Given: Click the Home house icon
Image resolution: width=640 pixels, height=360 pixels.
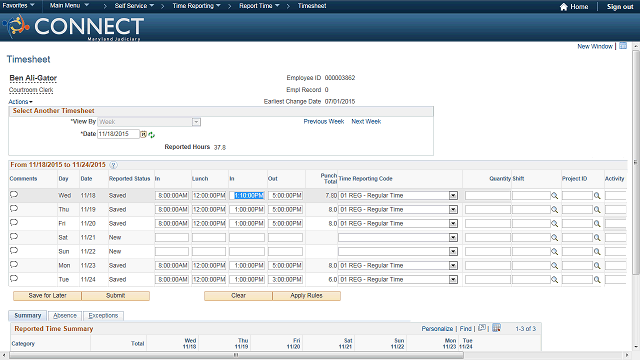Looking at the screenshot, I should (564, 7).
